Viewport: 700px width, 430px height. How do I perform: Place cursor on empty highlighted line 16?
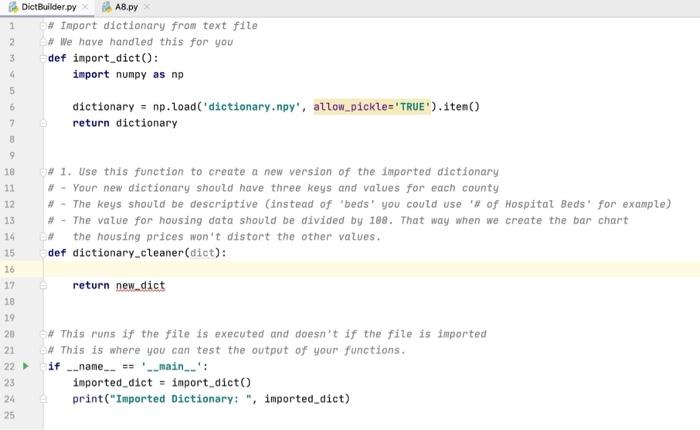tap(371, 269)
